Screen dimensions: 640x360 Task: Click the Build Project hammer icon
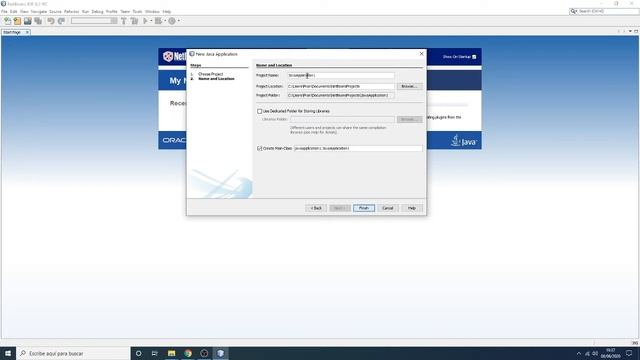point(123,21)
